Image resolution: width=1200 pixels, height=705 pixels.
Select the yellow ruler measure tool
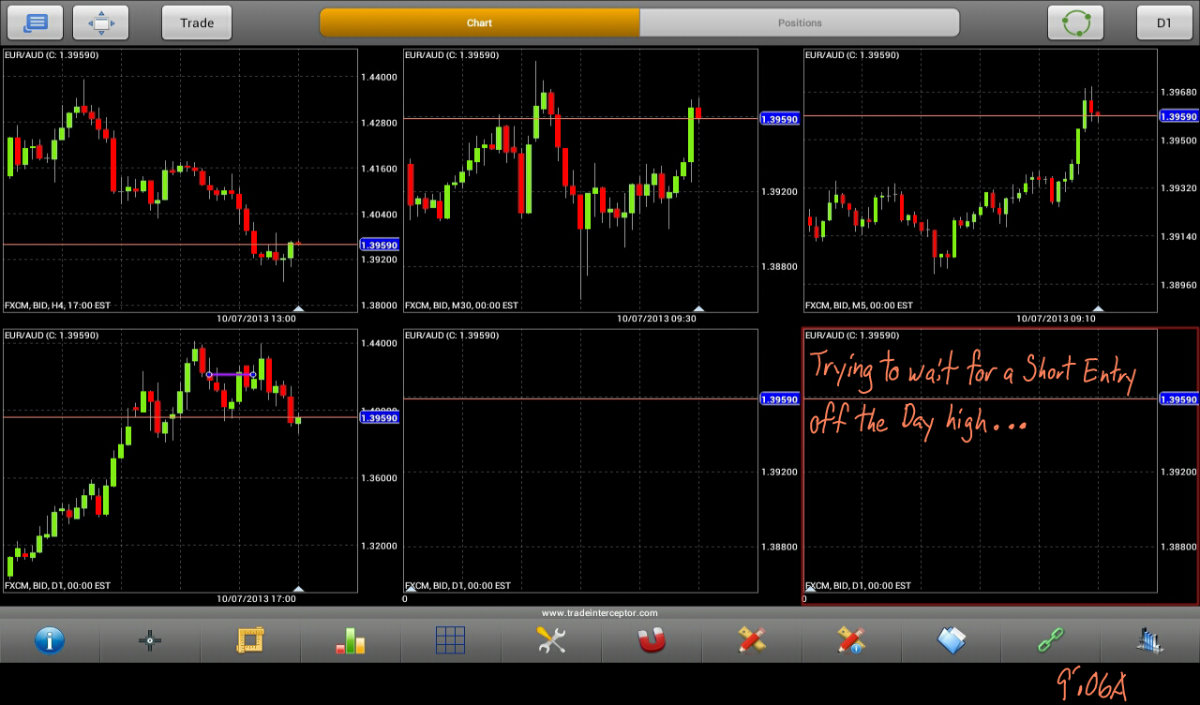pos(250,641)
